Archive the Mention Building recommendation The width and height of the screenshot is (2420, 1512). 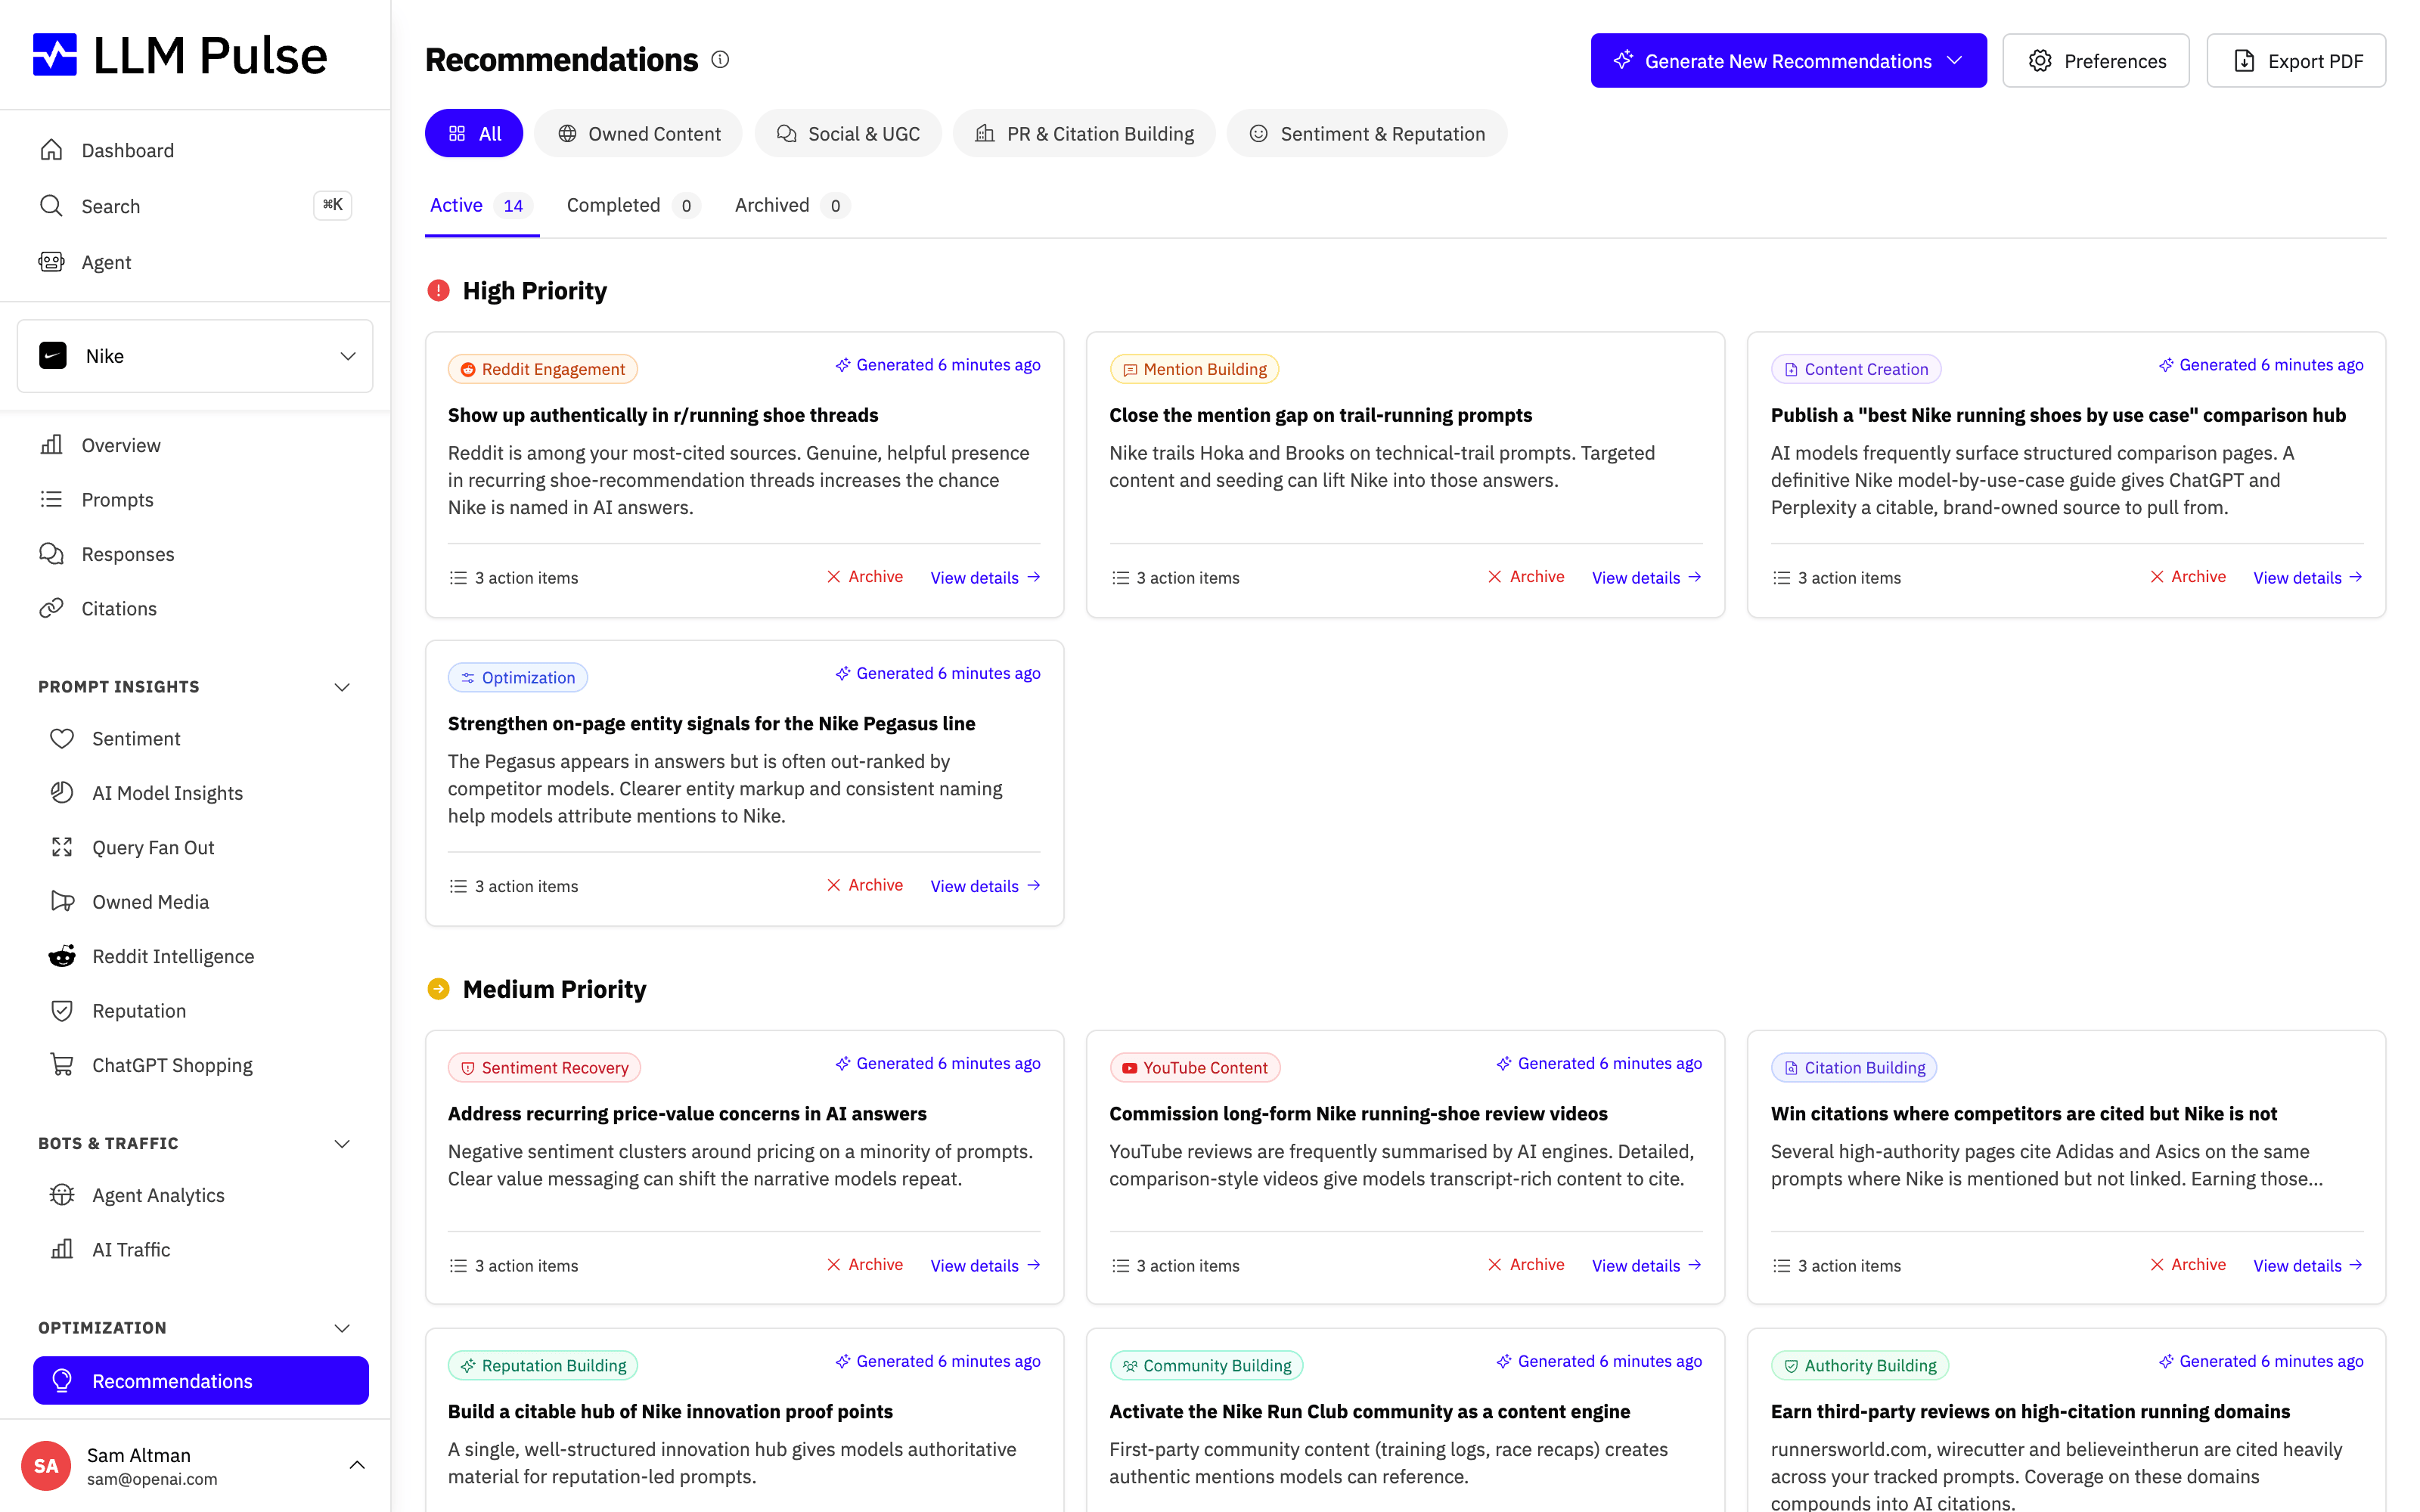tap(1526, 576)
